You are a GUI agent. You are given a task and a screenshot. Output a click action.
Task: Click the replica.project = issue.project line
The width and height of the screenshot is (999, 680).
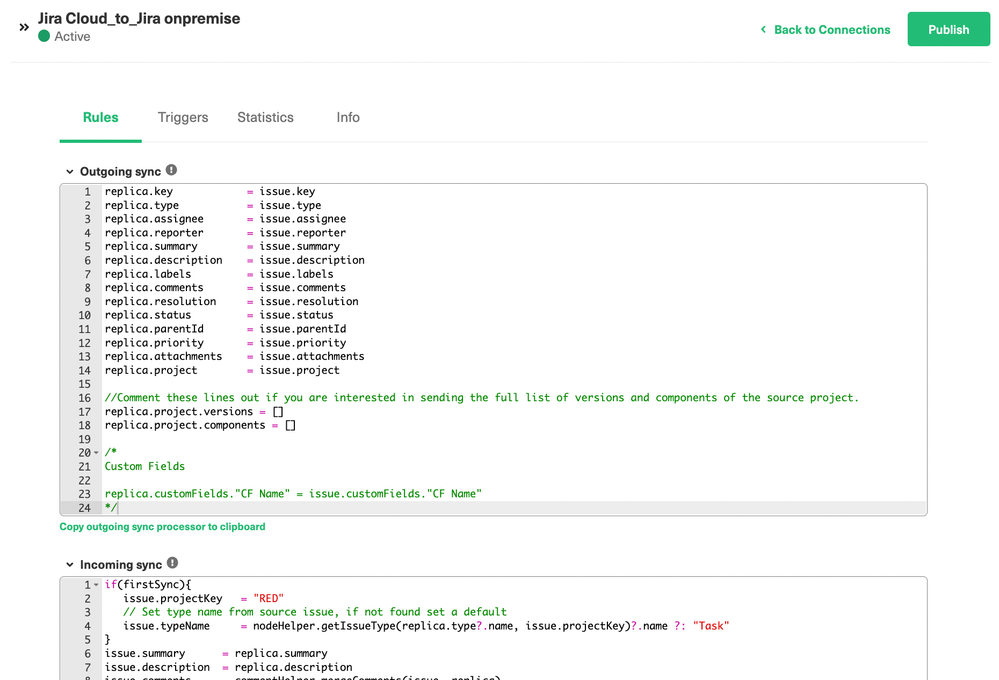click(x=222, y=370)
